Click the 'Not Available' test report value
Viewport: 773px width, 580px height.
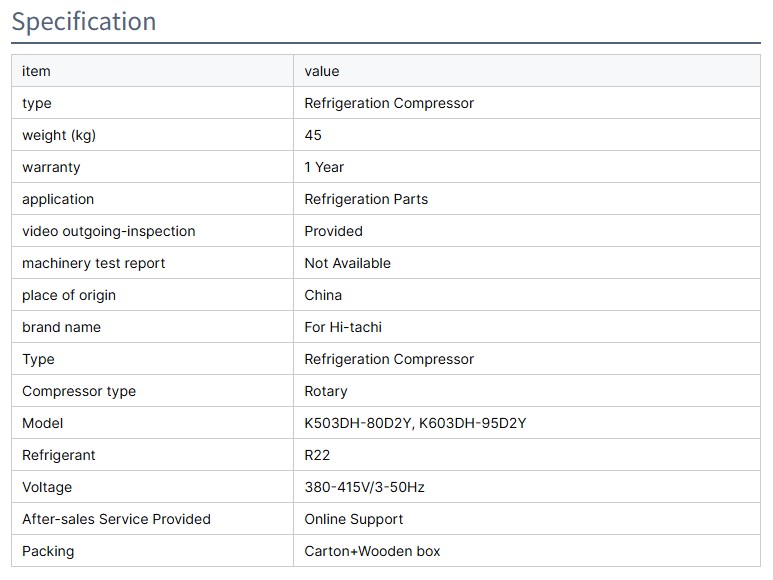click(347, 263)
